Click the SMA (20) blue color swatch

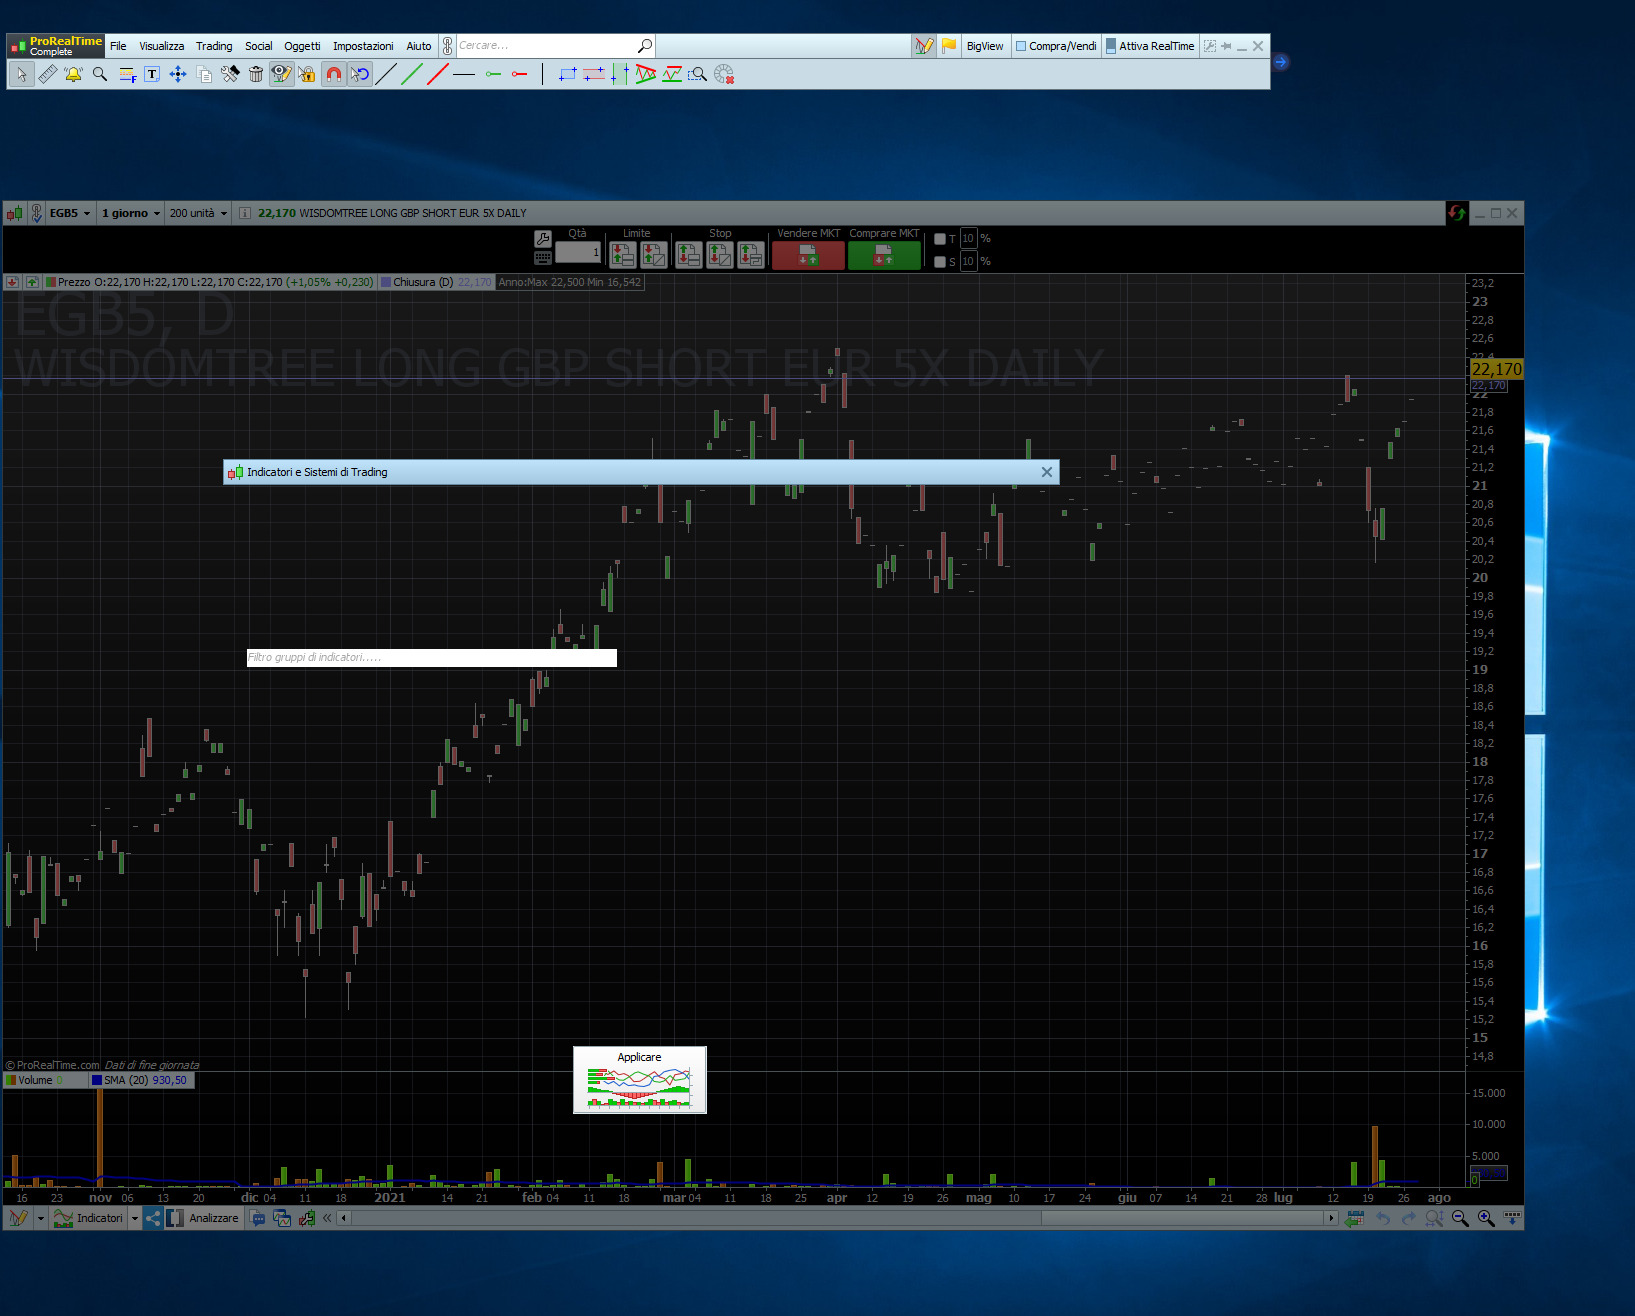[97, 1080]
